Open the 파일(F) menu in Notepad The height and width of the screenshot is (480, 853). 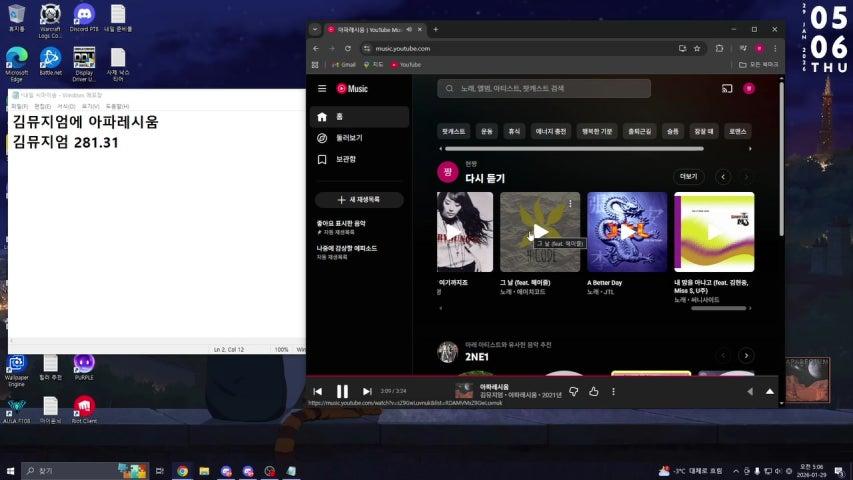pos(20,106)
